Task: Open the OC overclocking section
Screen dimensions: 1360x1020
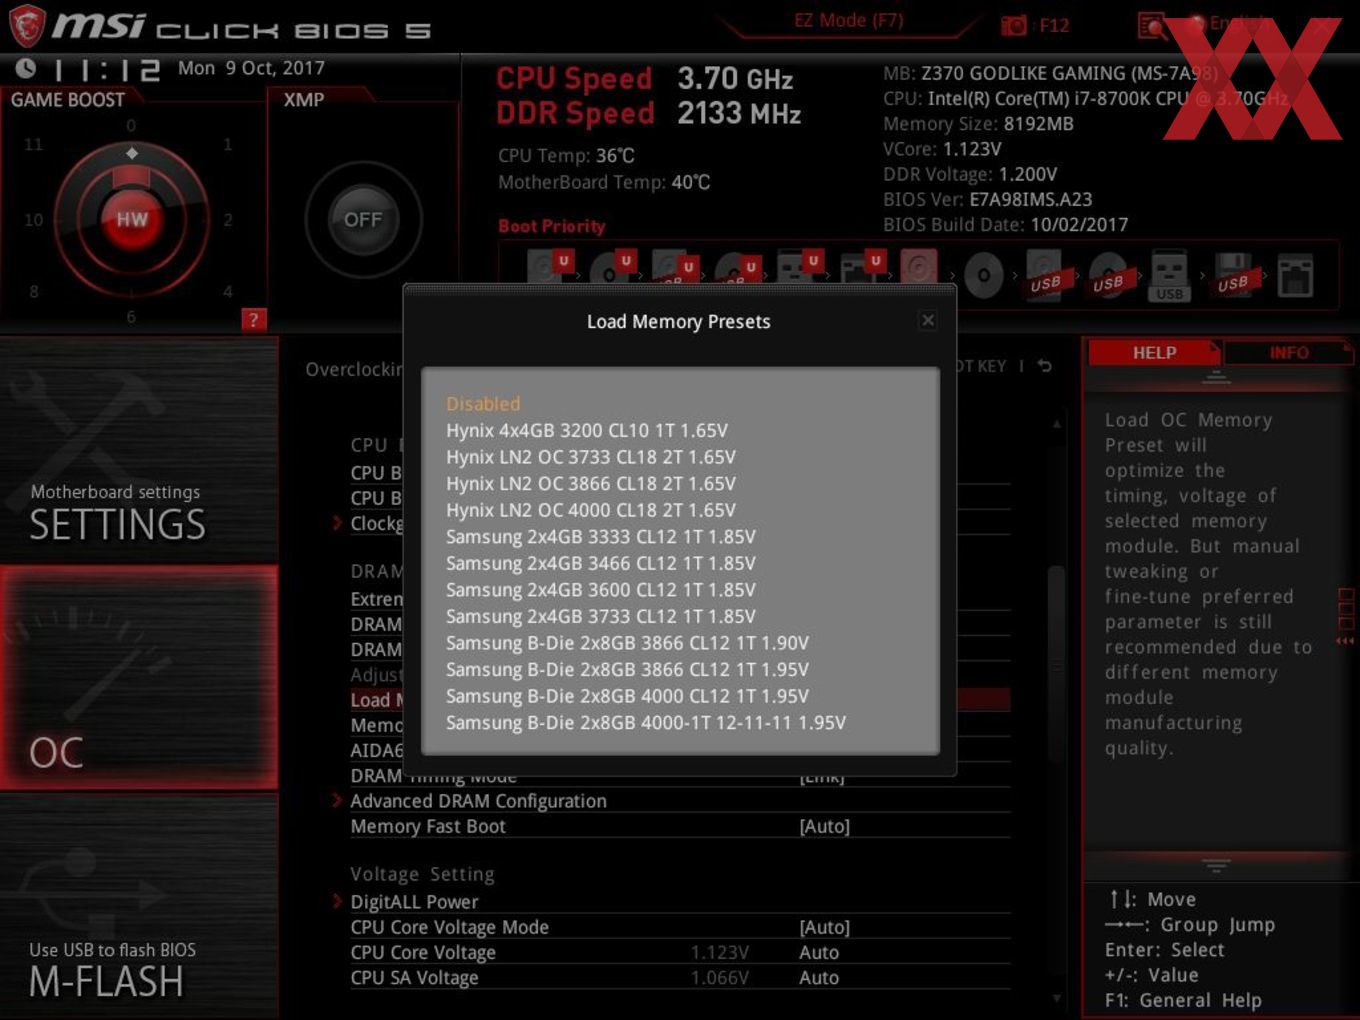Action: [x=139, y=678]
